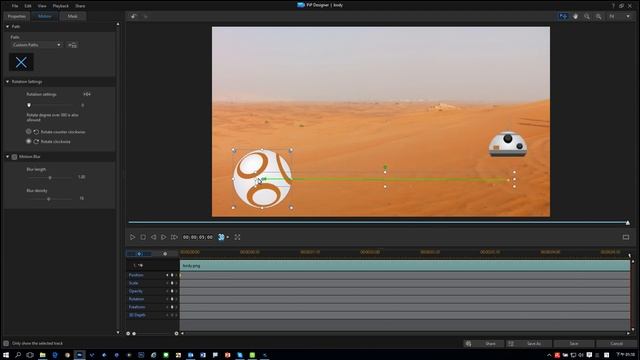Add a Freeform keyframe
640x360 pixels.
172,307
